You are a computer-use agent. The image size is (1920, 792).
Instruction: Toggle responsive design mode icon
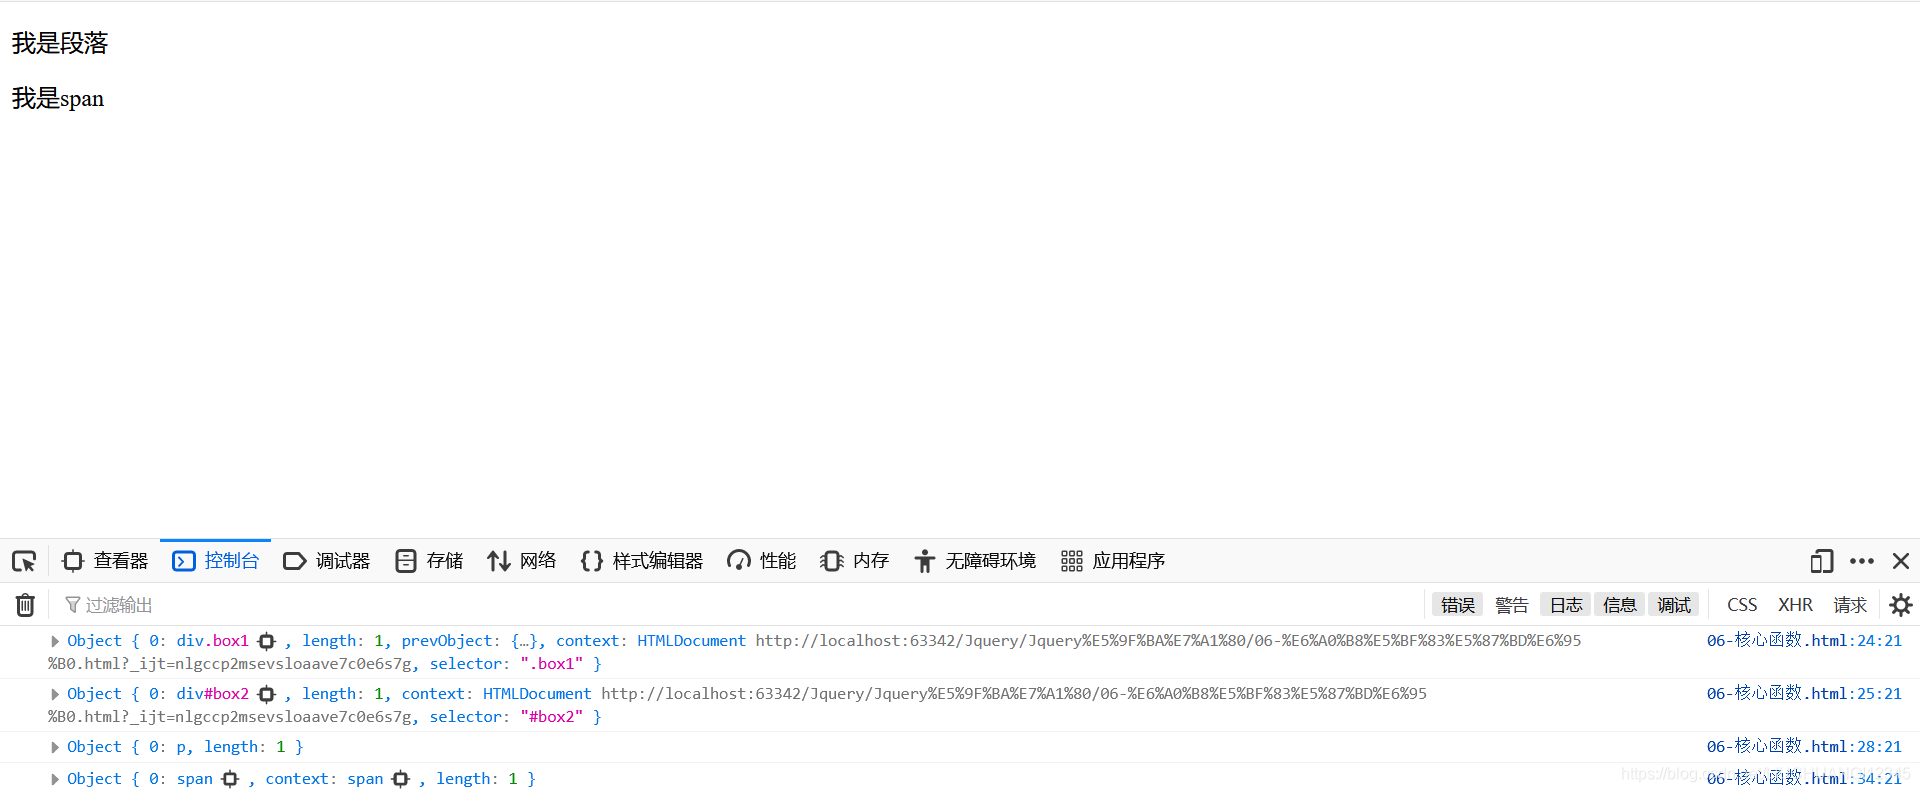[1822, 561]
